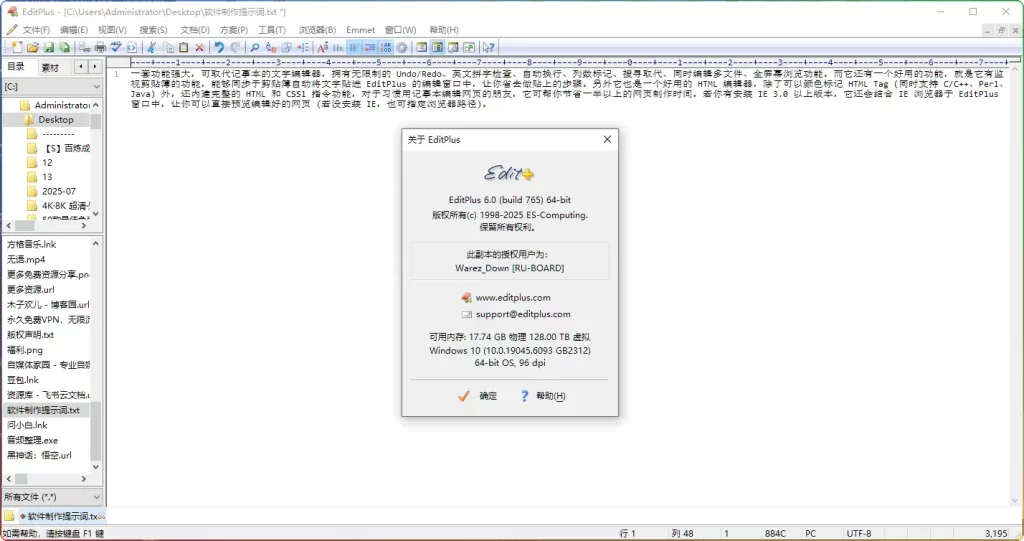Click the down arrow of the folder tree scrollbar

pyautogui.click(x=96, y=214)
